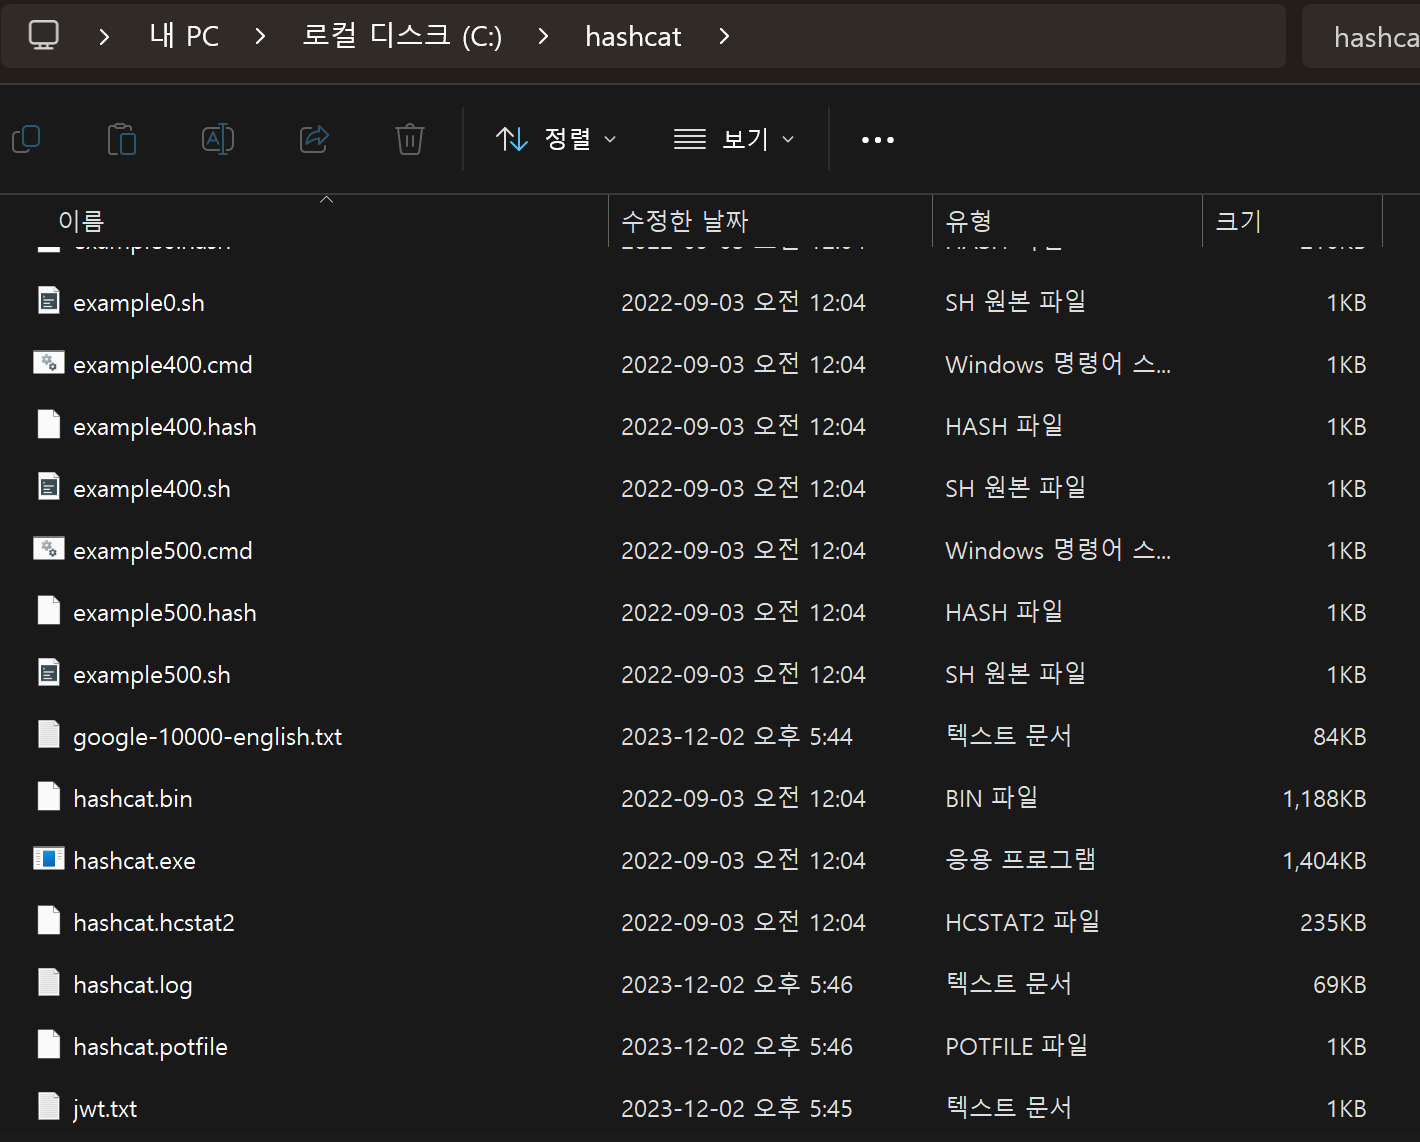Select the file name hashcat.potfile
Screen dimensions: 1420x1142
click(151, 1047)
